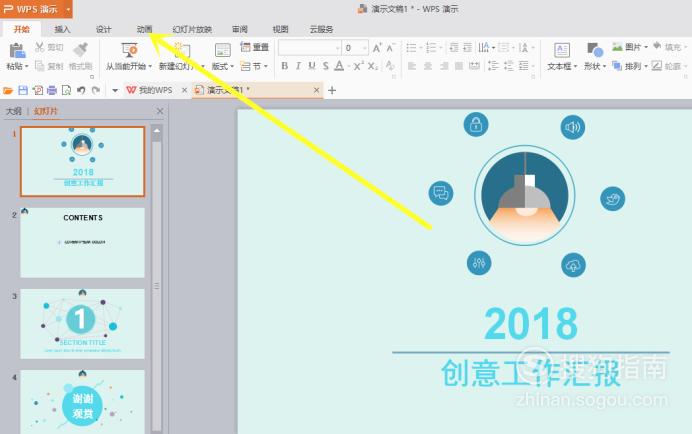Toggle subscript X₂ button
Viewport: 692px width, 434px height.
pyautogui.click(x=372, y=66)
